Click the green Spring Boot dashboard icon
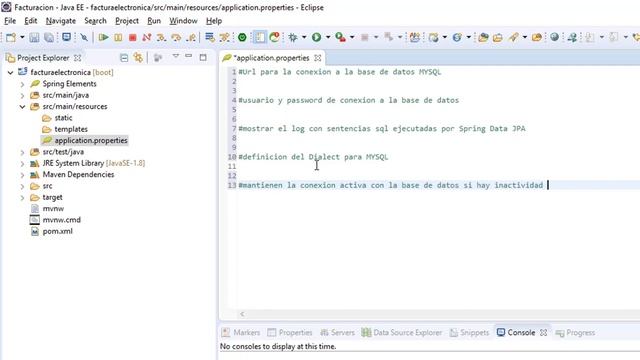The height and width of the screenshot is (360, 640). pos(242,38)
